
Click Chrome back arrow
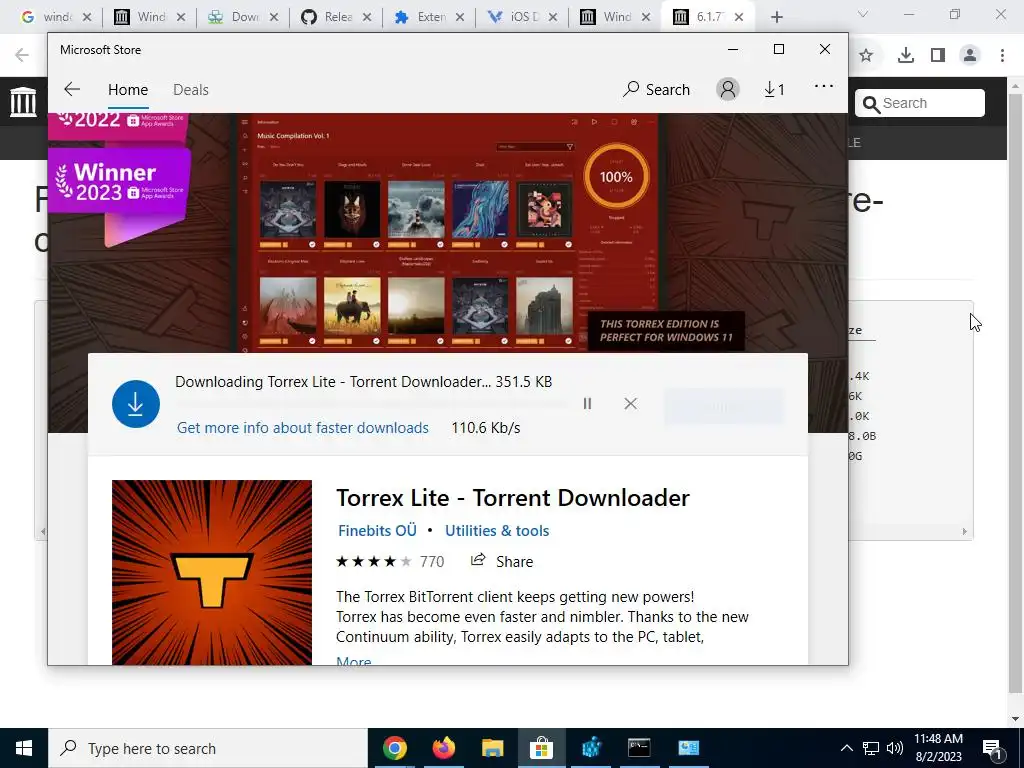pos(22,56)
